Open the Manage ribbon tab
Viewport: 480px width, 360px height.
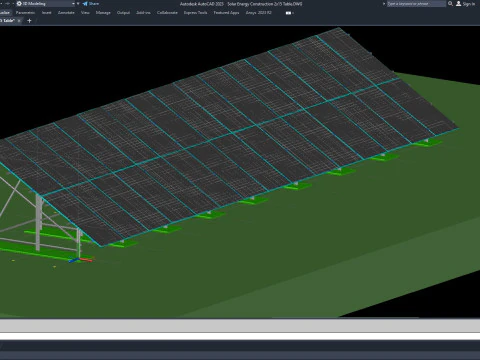click(103, 13)
